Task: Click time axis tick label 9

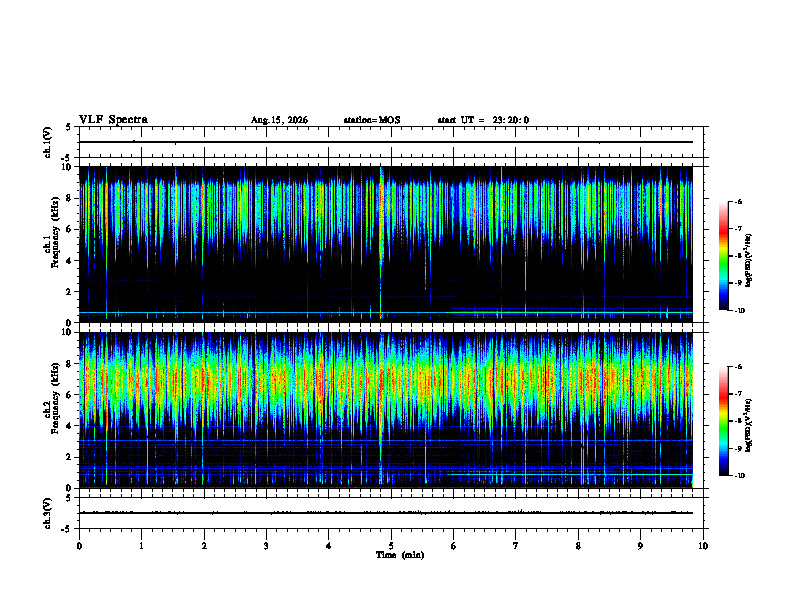Action: tap(640, 546)
